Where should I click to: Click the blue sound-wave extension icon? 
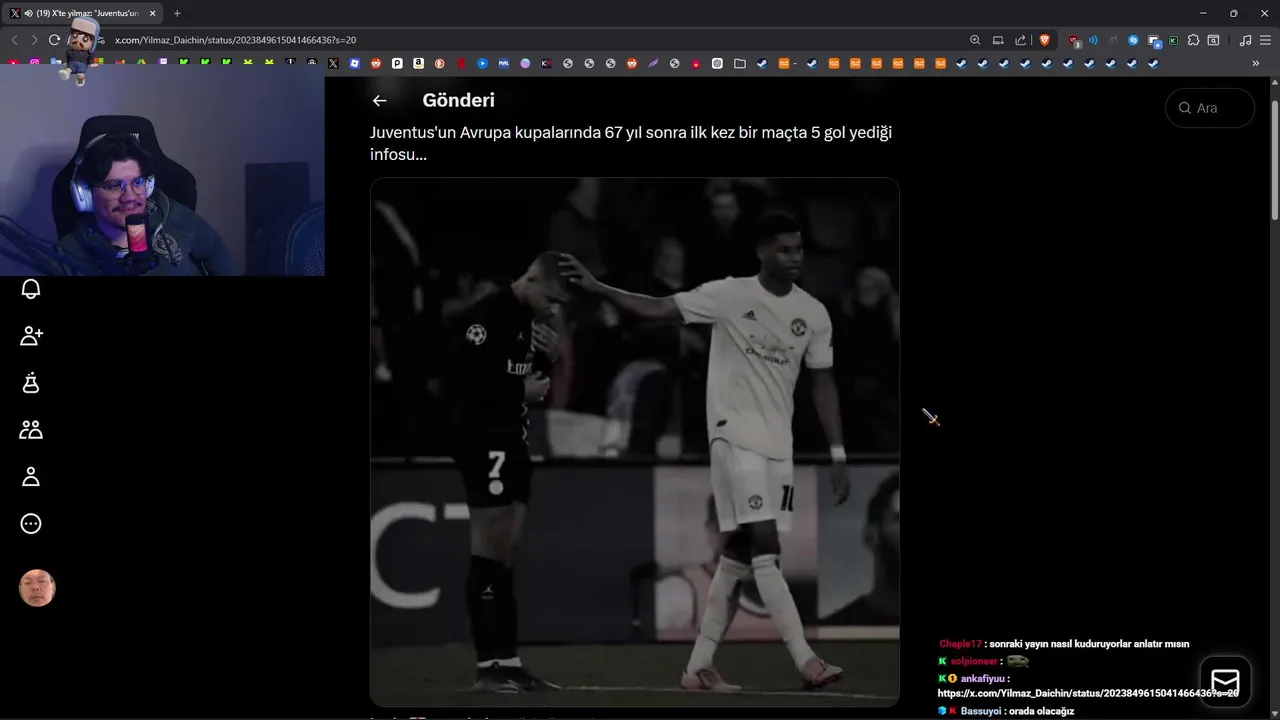pos(1093,40)
